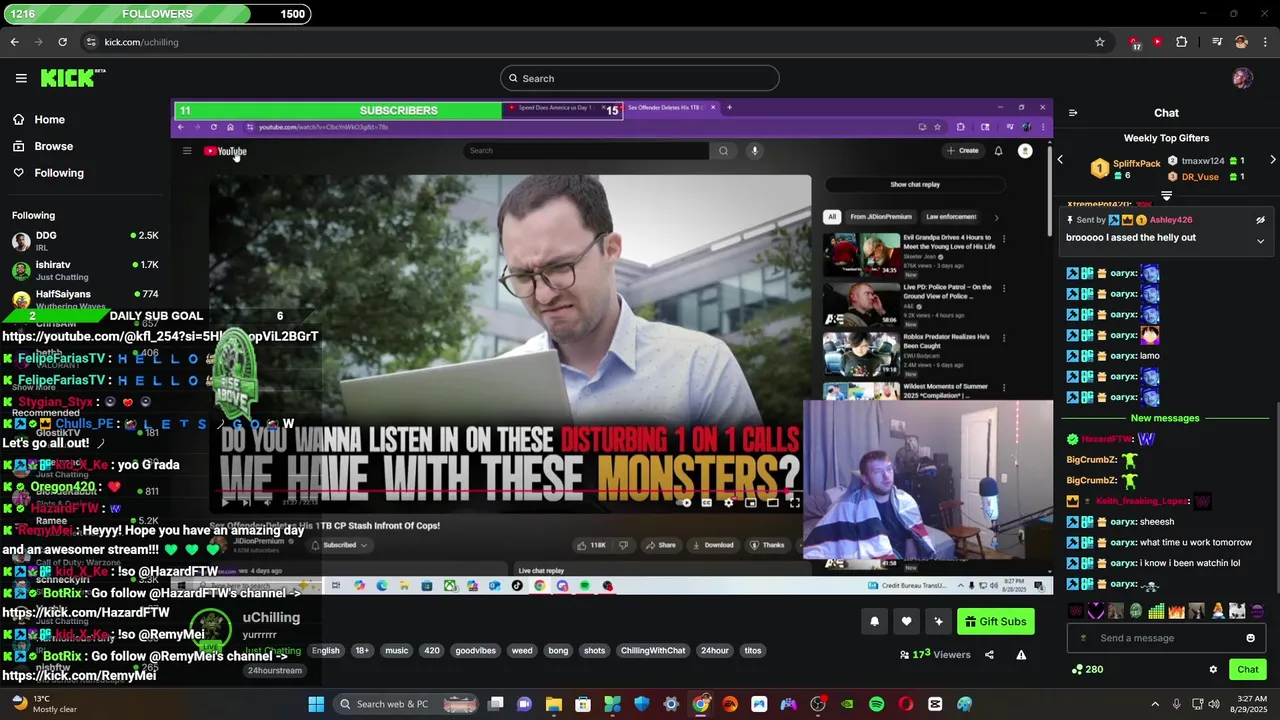The height and width of the screenshot is (720, 1280).
Task: Select the goodvibes tag
Action: [x=476, y=651]
